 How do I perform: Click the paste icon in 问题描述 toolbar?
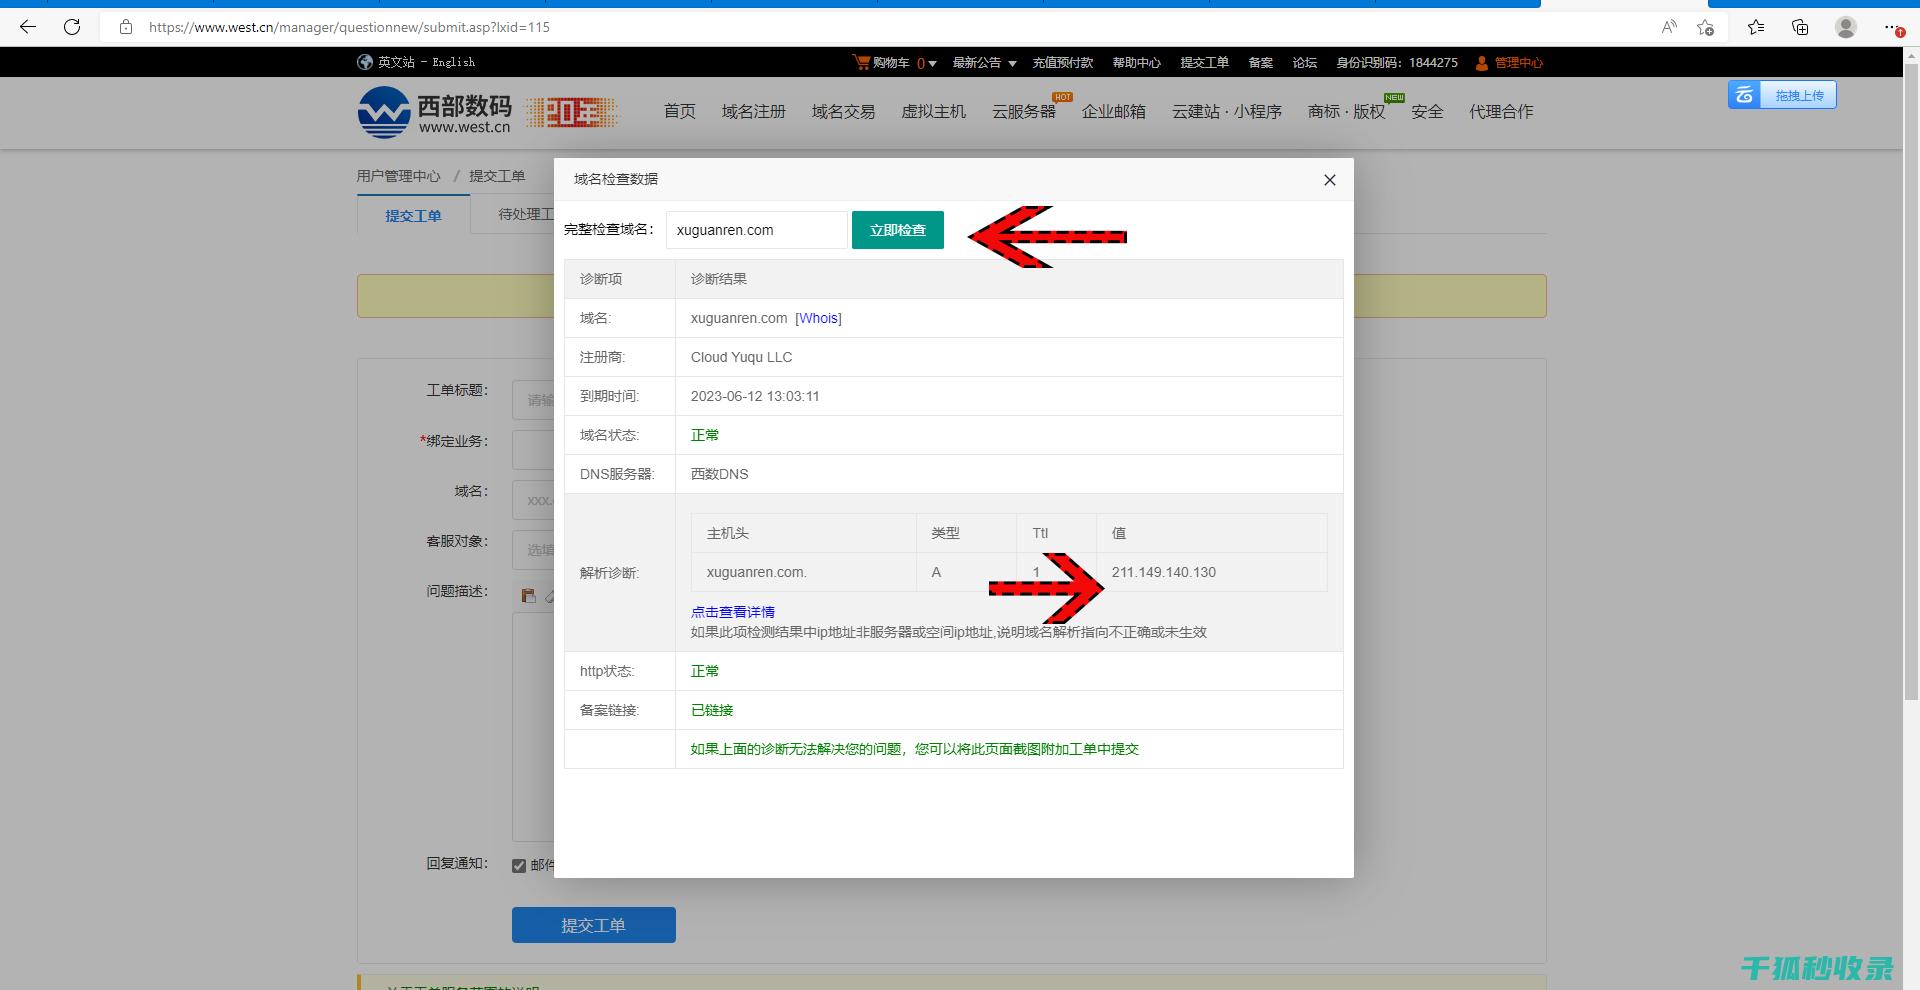(528, 596)
